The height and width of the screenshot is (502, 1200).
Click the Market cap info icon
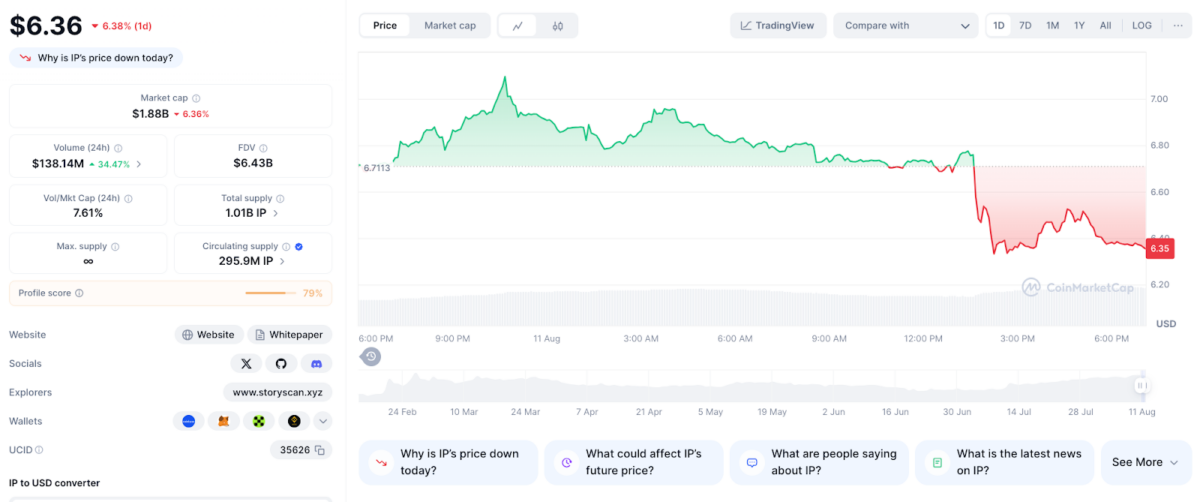point(196,98)
